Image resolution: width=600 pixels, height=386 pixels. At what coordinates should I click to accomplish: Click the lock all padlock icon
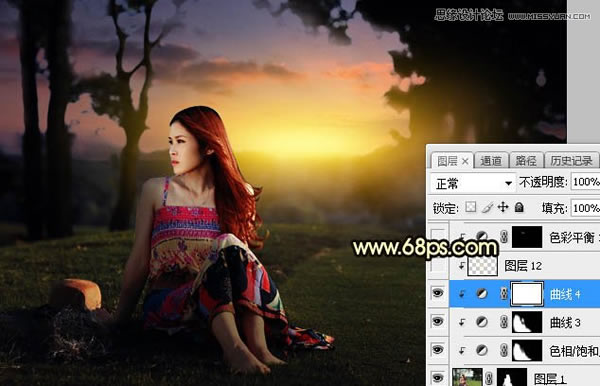click(x=519, y=207)
